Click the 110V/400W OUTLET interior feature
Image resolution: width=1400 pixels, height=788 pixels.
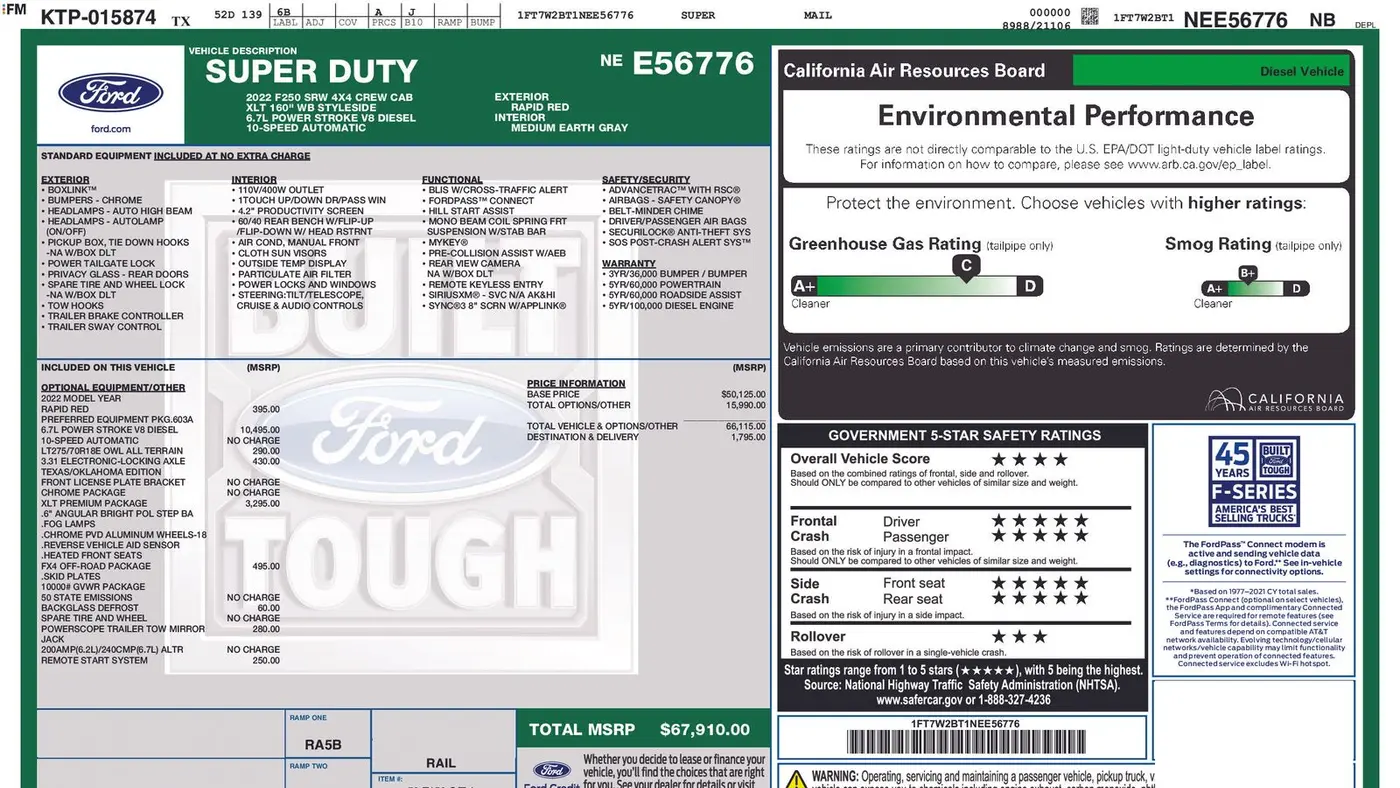[277, 190]
